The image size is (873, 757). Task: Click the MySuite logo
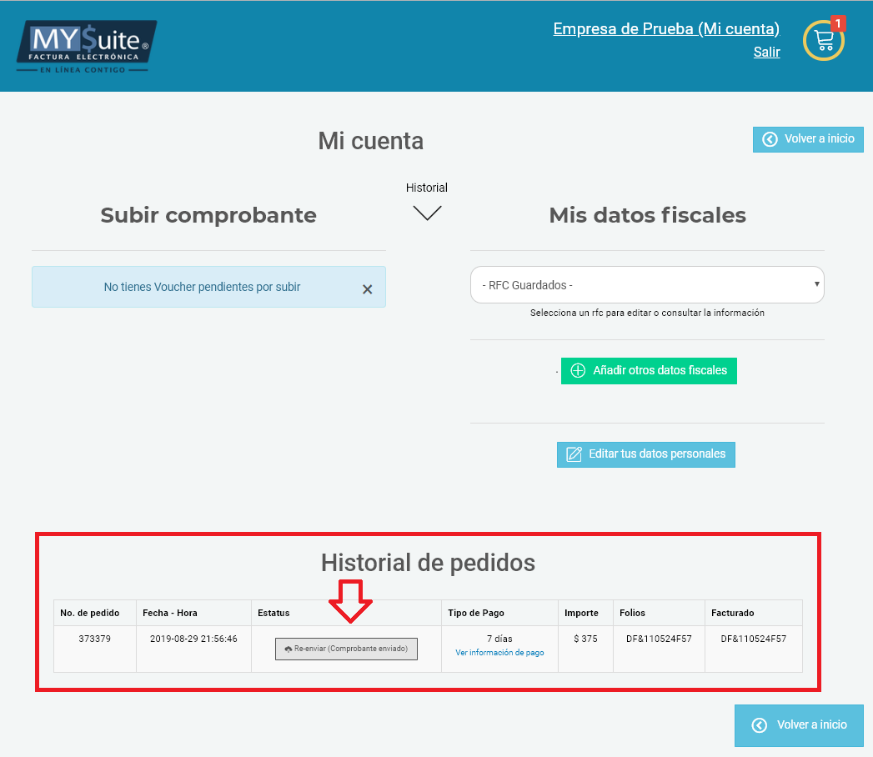coord(87,47)
